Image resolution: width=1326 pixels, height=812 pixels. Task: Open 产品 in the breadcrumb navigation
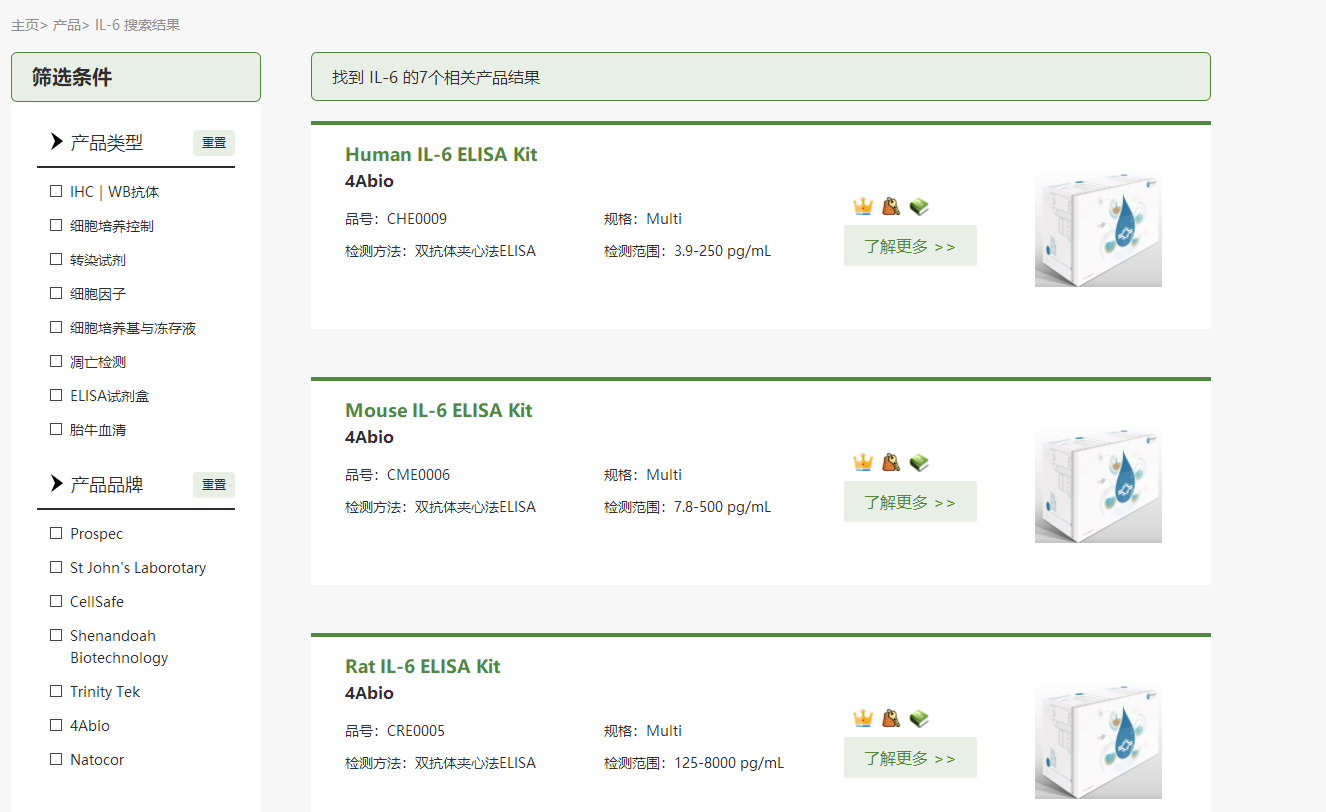point(66,25)
